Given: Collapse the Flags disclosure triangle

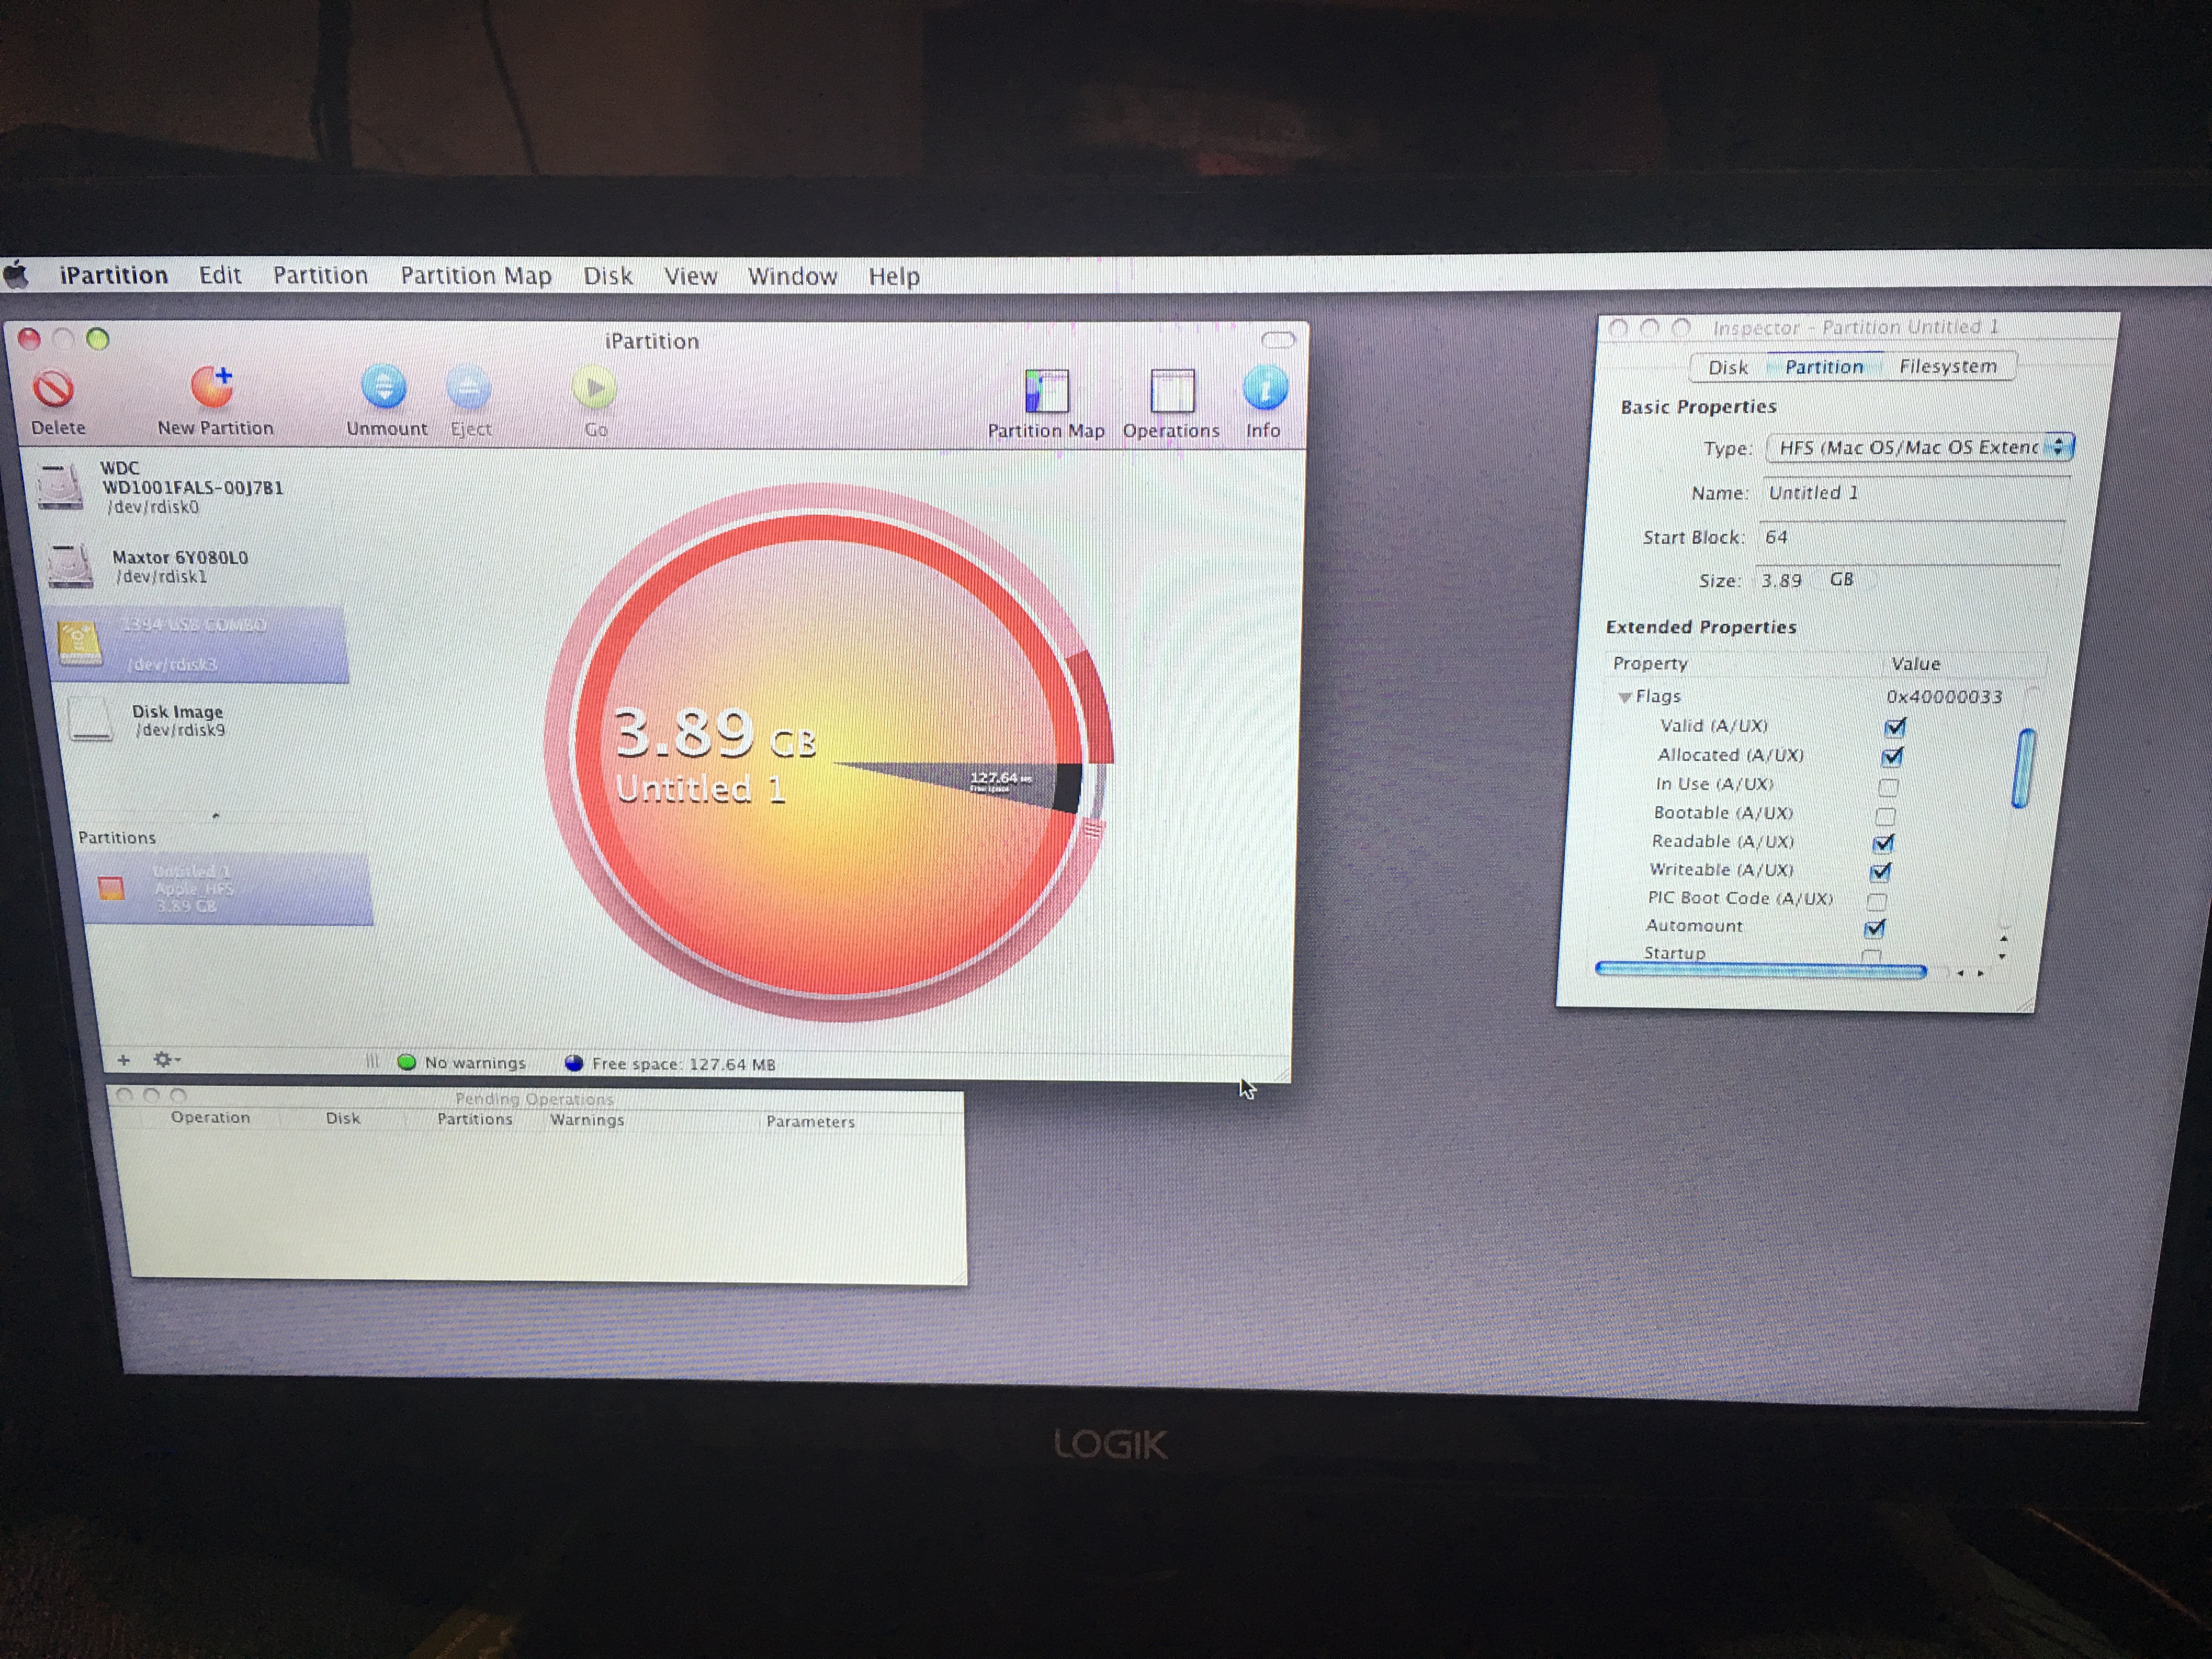Looking at the screenshot, I should [x=1625, y=697].
